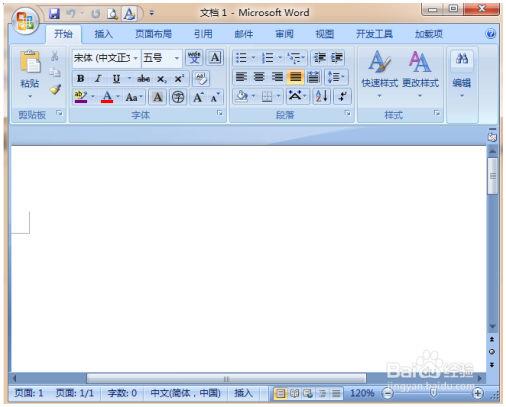Click the Sort A-Z icon

click(x=321, y=97)
